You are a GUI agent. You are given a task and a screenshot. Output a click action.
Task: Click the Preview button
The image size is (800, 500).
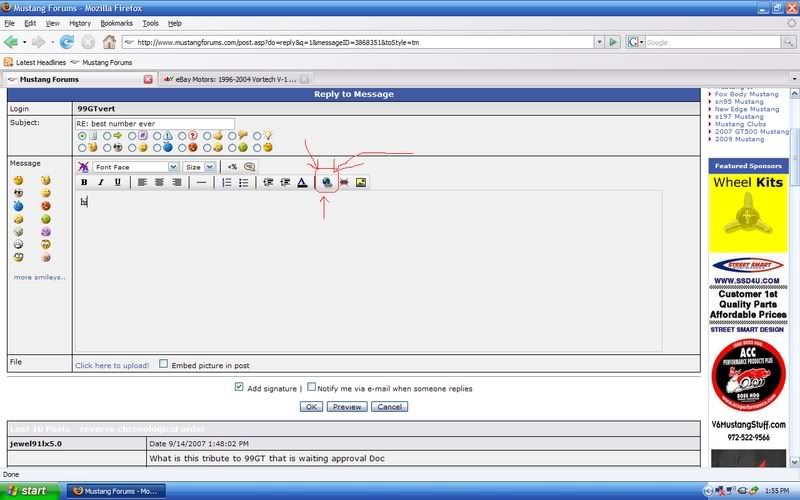pyautogui.click(x=347, y=407)
